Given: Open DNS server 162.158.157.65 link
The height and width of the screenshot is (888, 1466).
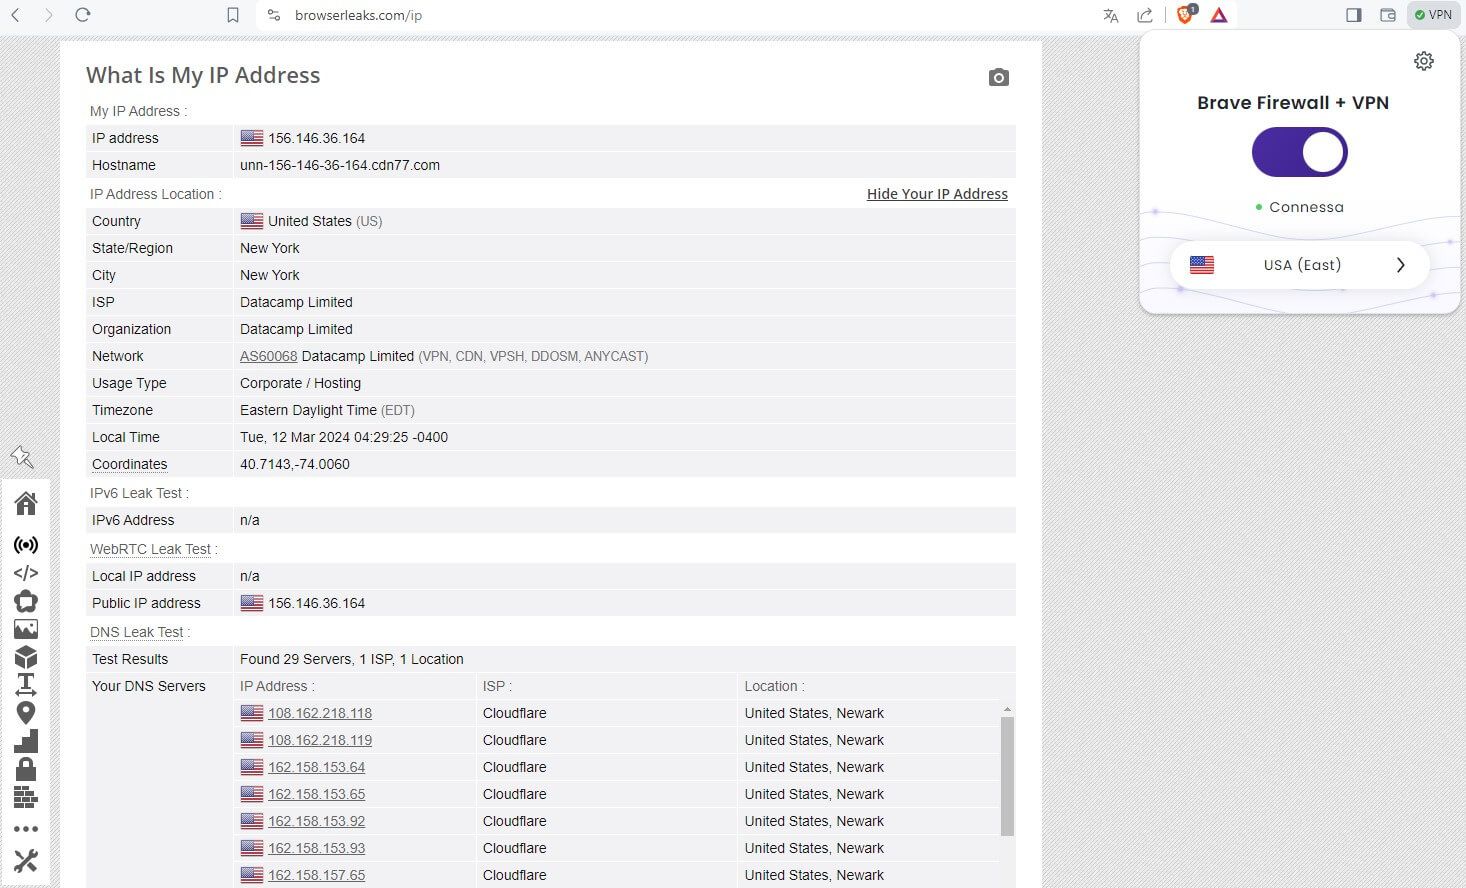Looking at the screenshot, I should click(x=316, y=875).
